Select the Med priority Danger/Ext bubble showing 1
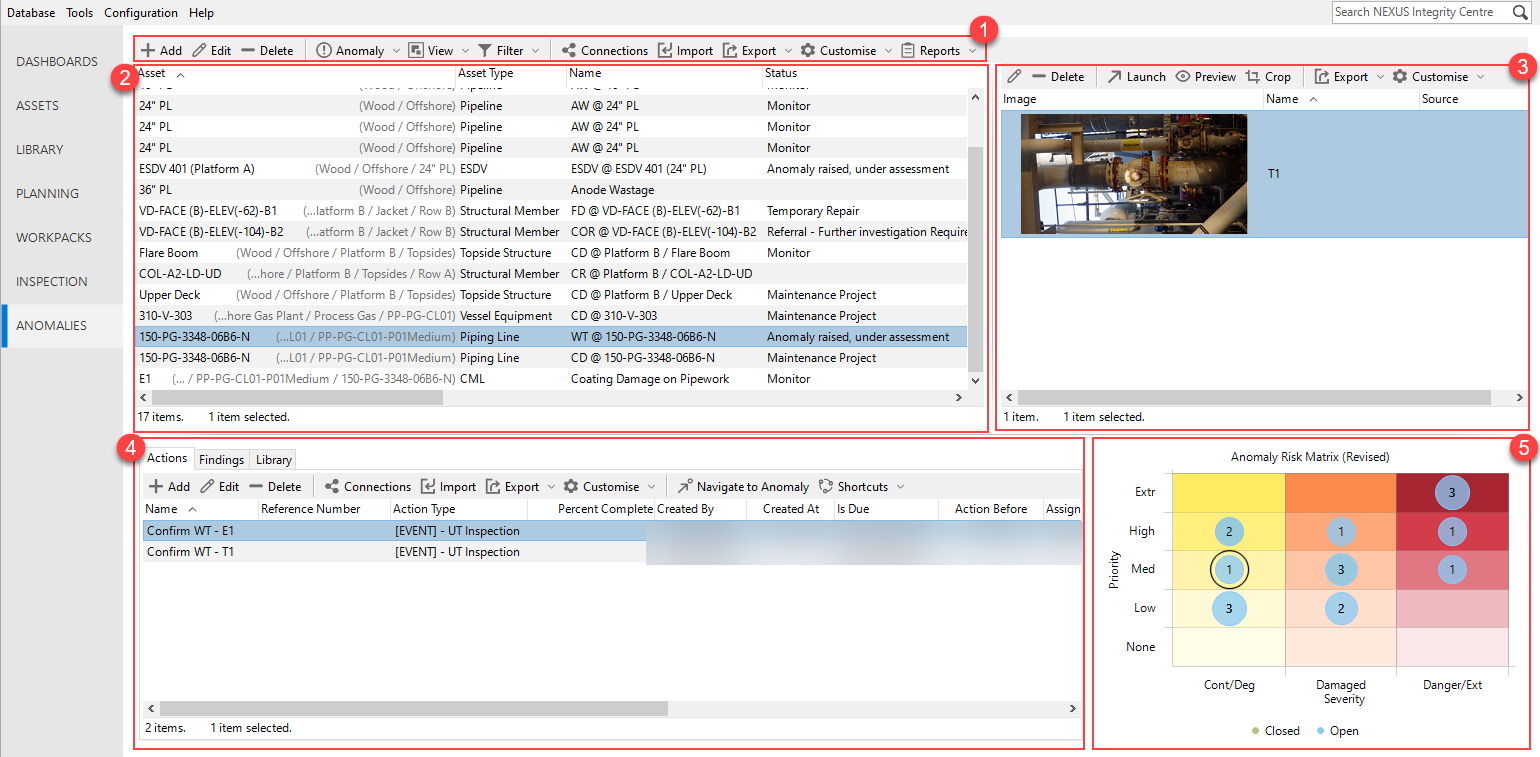 (x=1452, y=569)
